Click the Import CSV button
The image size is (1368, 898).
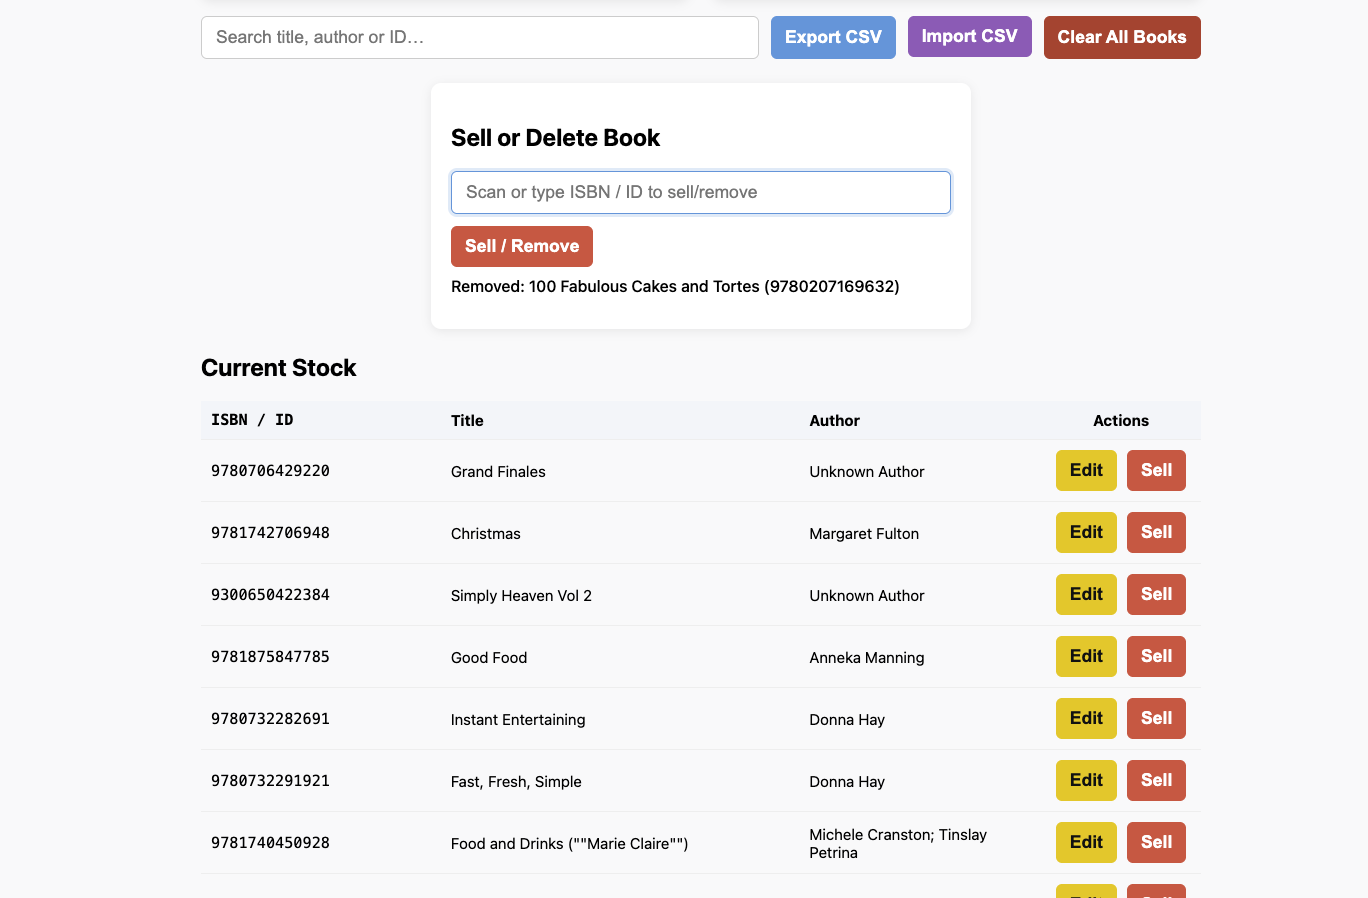coord(969,36)
